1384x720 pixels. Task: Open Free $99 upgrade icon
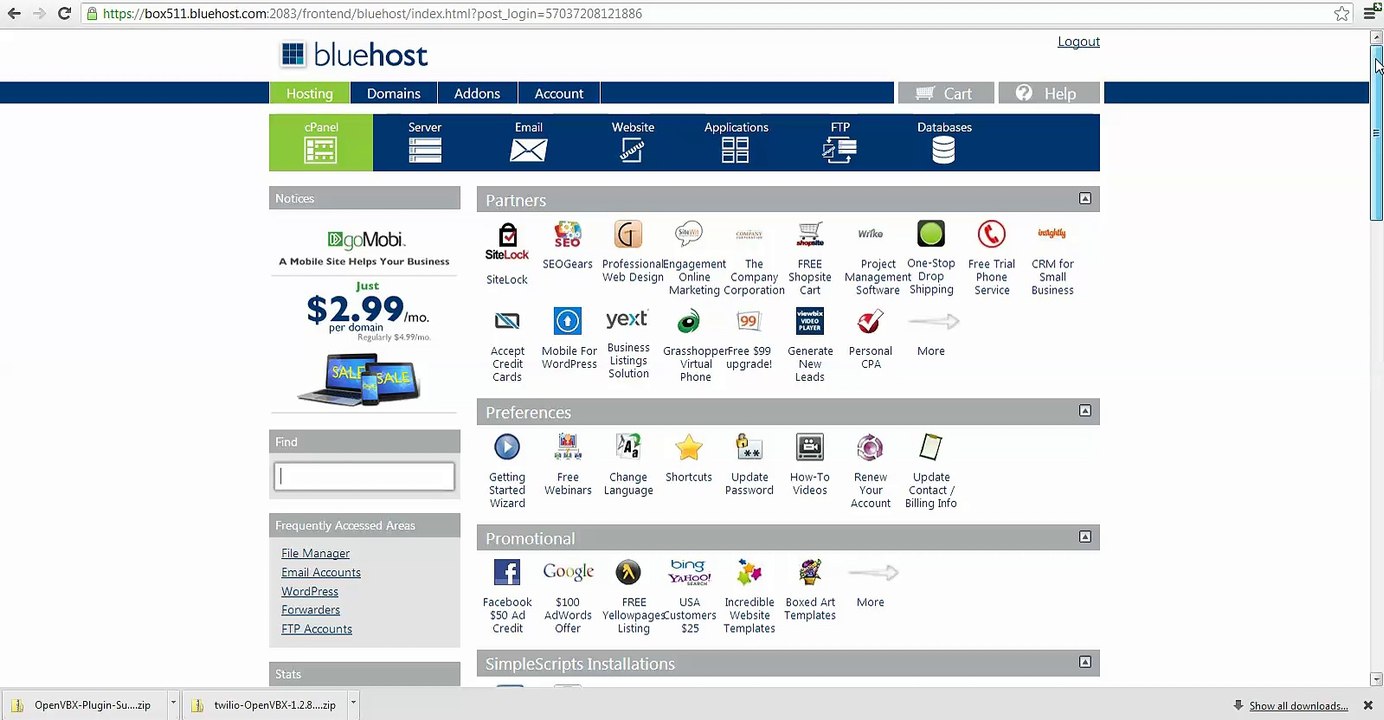click(749, 321)
